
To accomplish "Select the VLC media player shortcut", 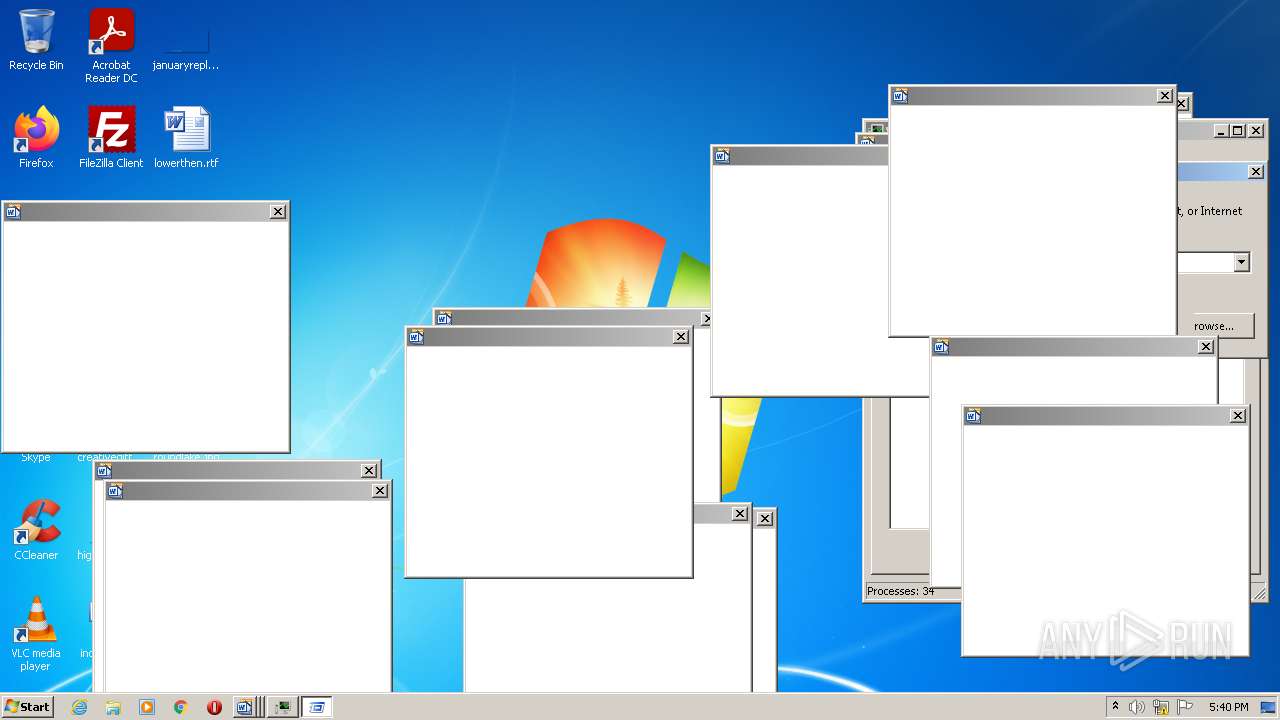I will pos(36,634).
